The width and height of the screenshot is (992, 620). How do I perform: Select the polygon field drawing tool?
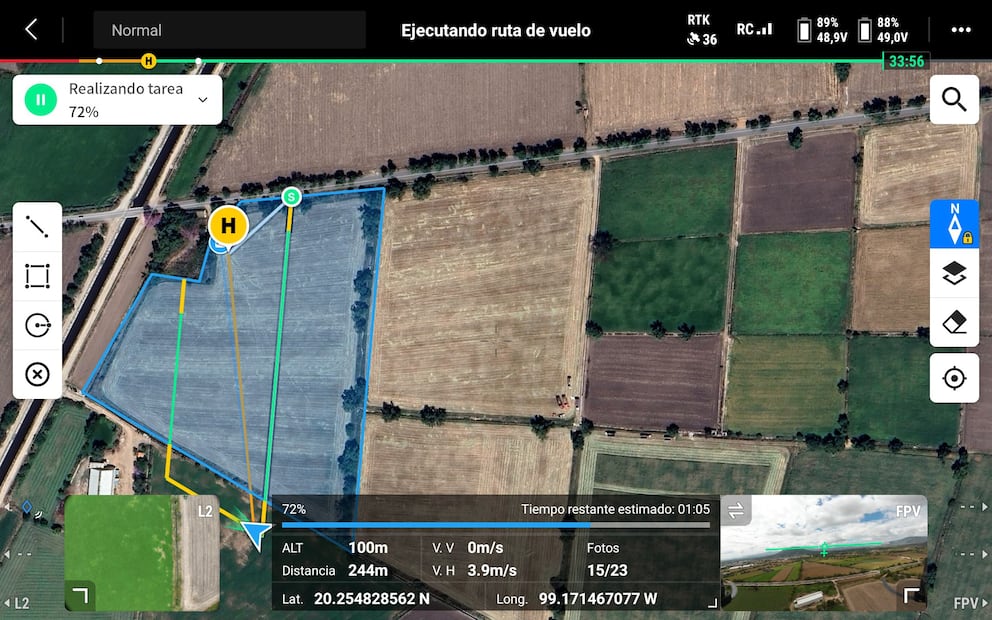(37, 277)
